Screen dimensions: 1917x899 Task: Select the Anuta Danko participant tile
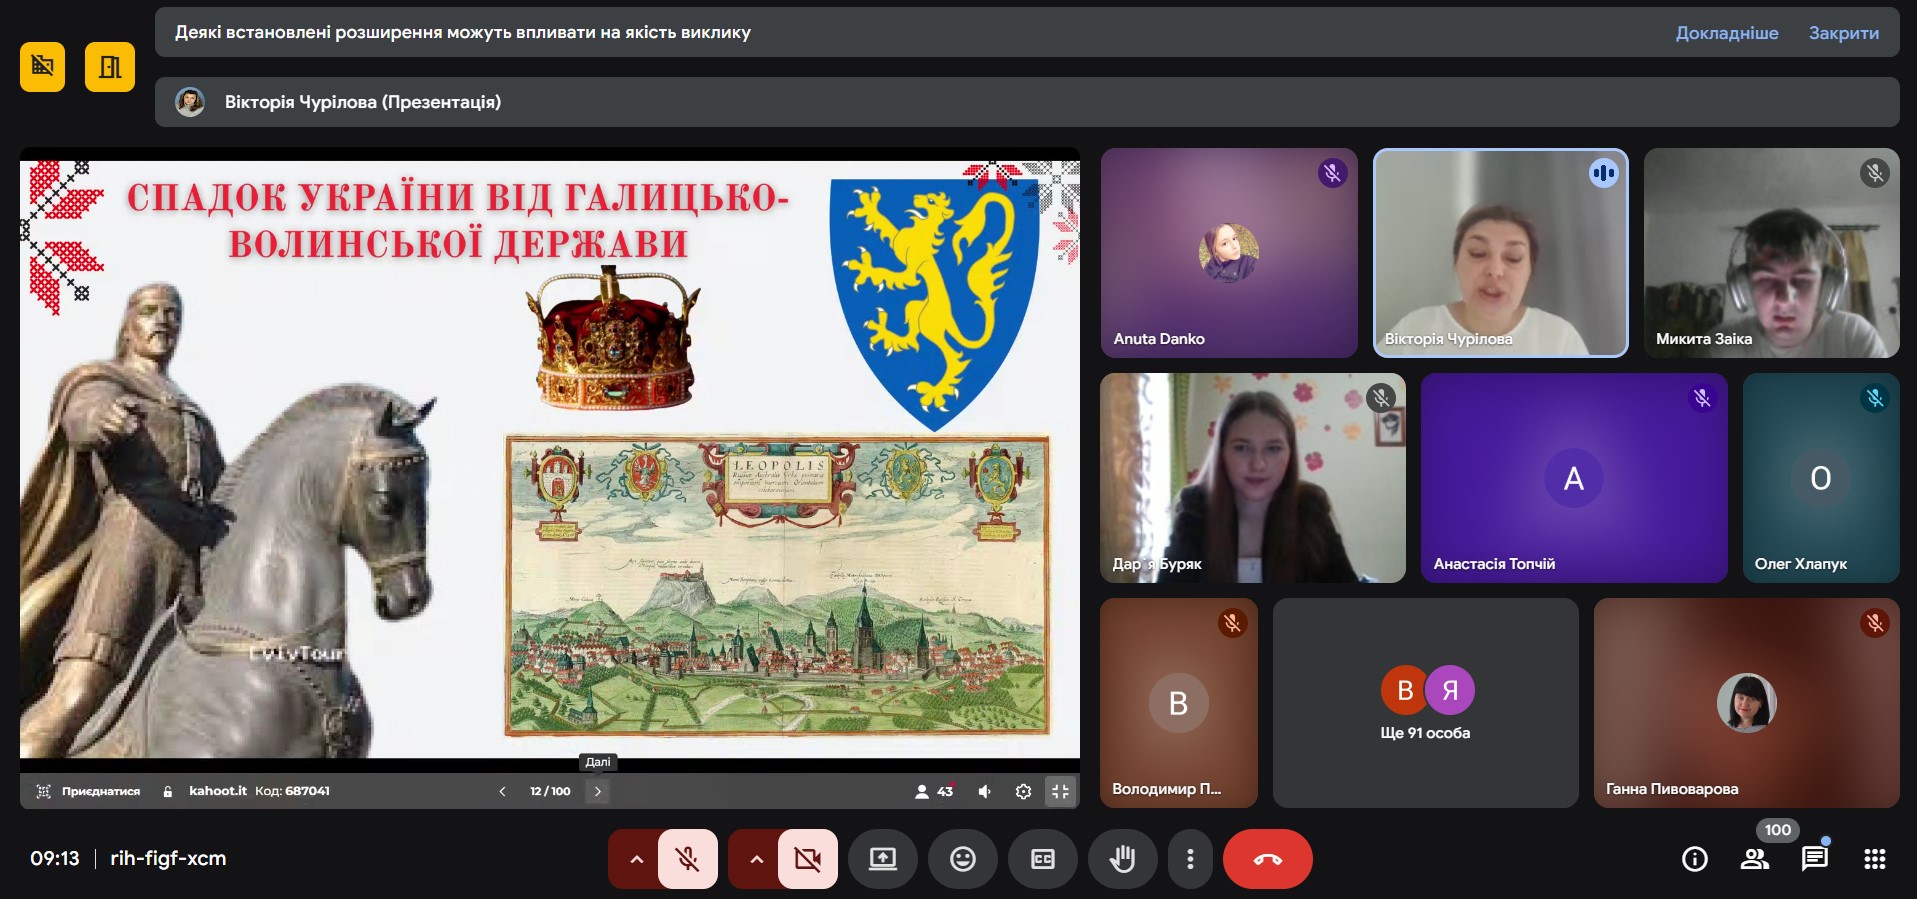tap(1229, 253)
